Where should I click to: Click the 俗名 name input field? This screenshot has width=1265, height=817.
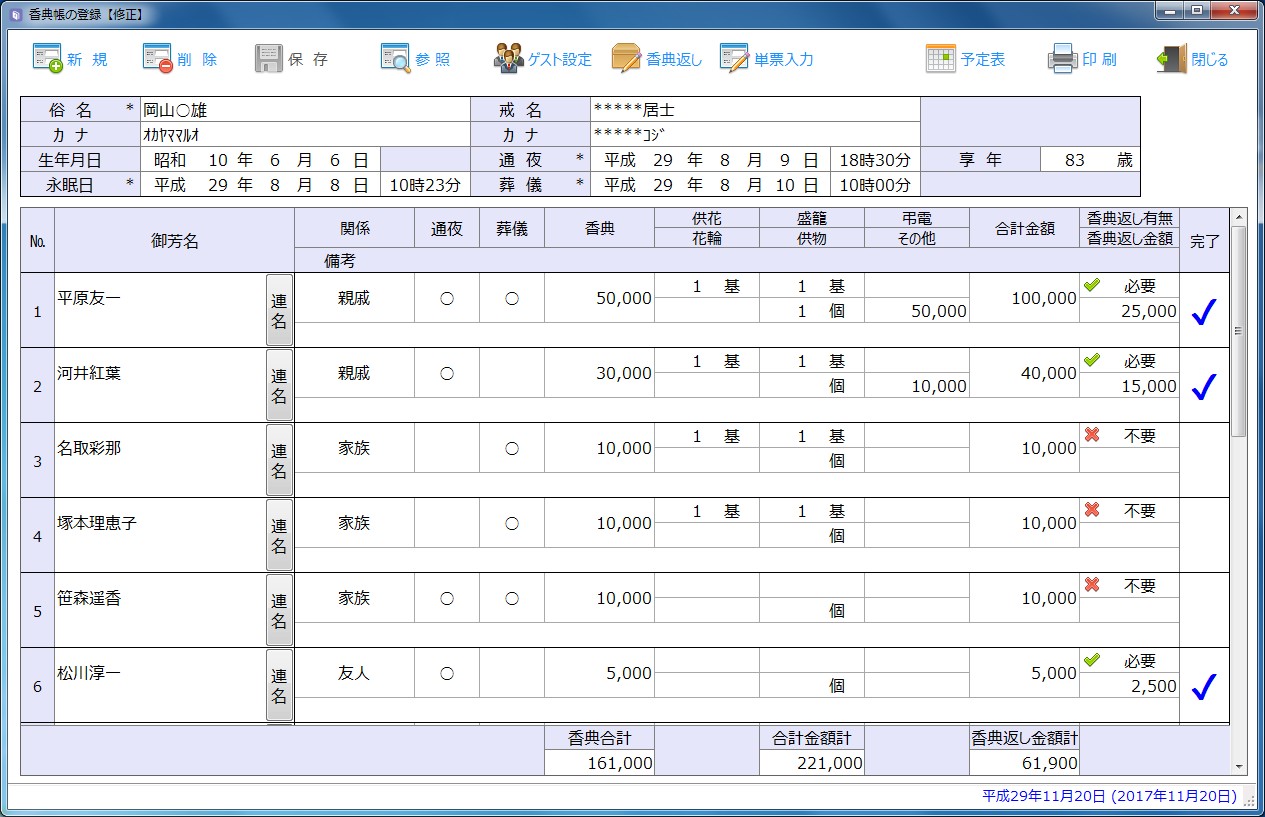[x=304, y=110]
